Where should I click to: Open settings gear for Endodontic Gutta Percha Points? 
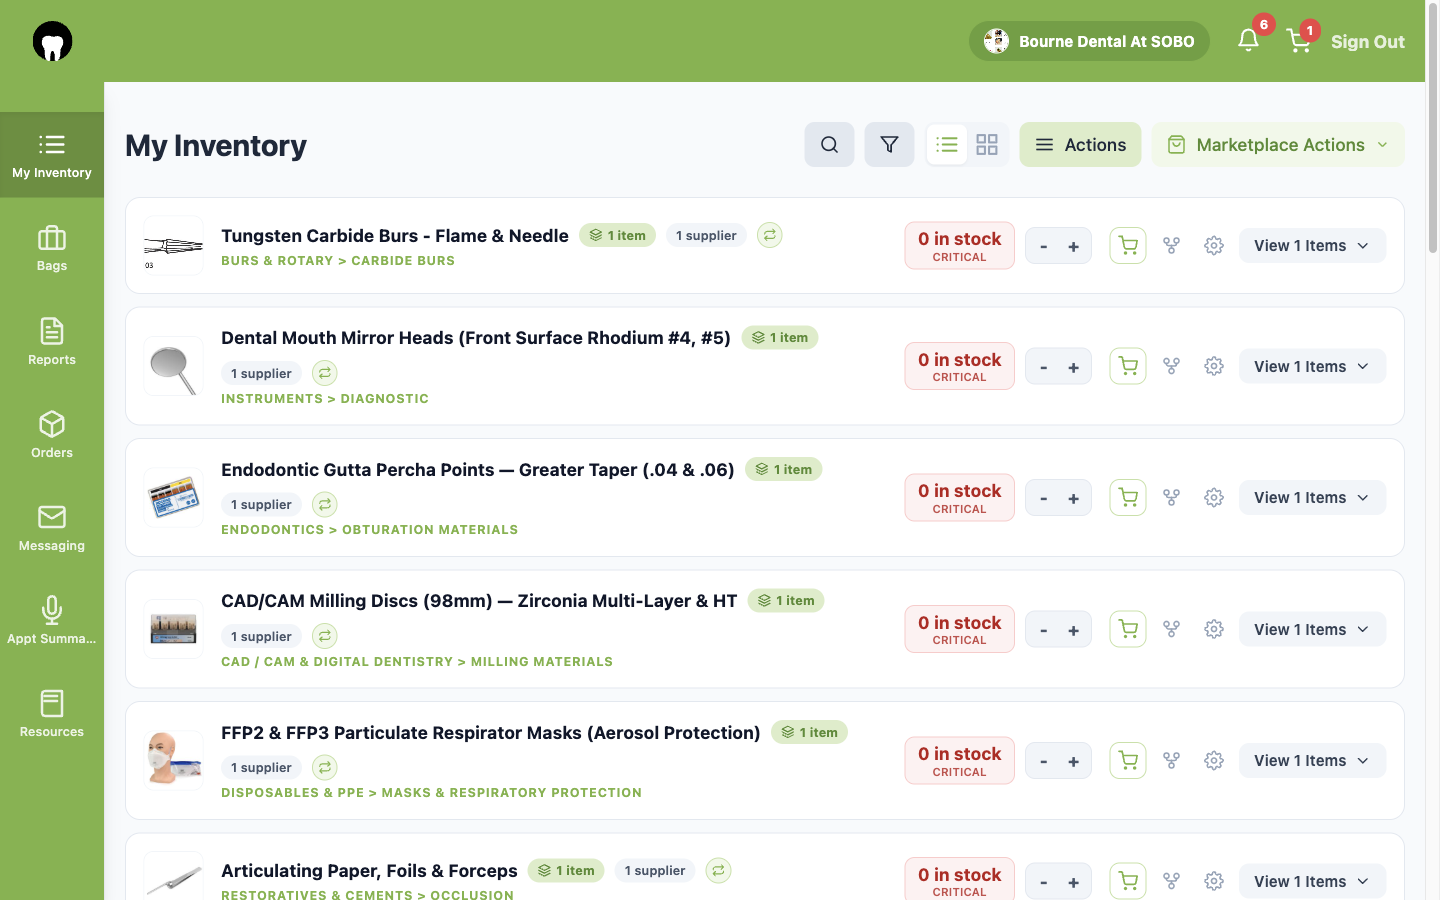click(1214, 498)
